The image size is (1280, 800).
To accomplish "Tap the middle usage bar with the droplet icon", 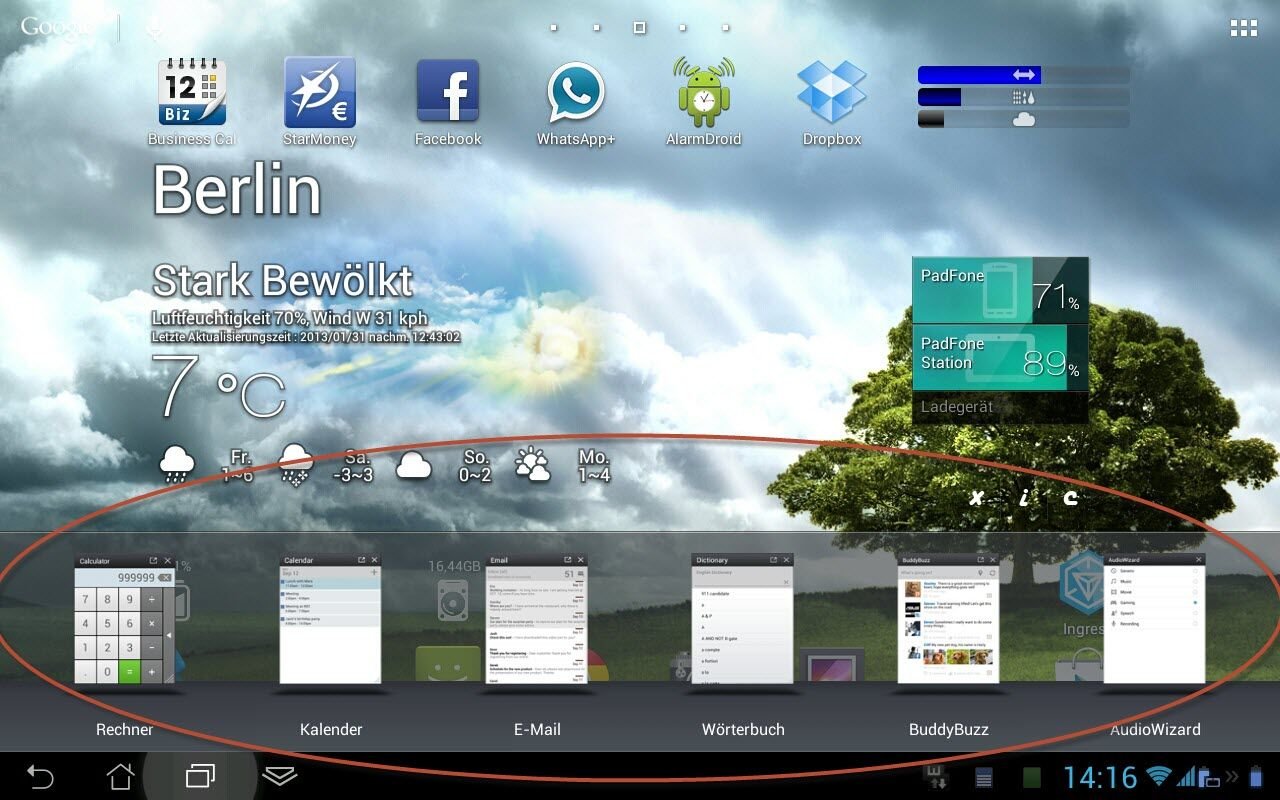I will (1024, 97).
